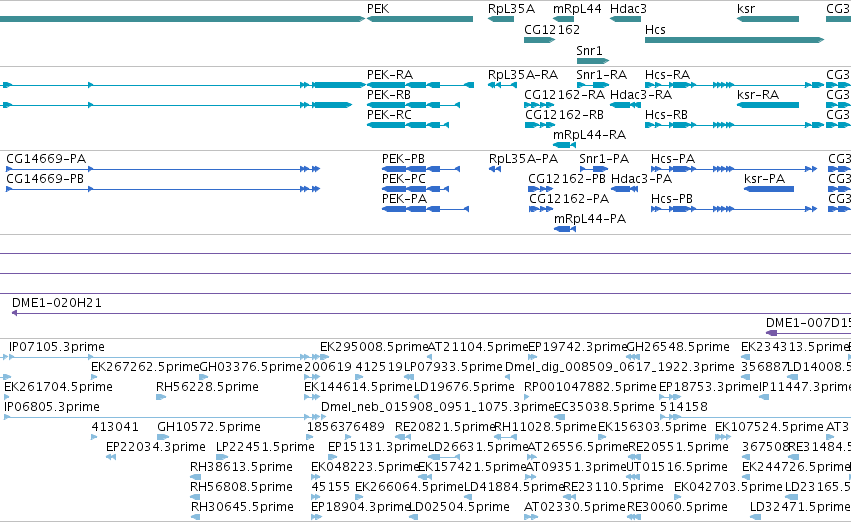The image size is (851, 522).
Task: Select the RP001047882.5prime EST label
Action: pos(590,387)
